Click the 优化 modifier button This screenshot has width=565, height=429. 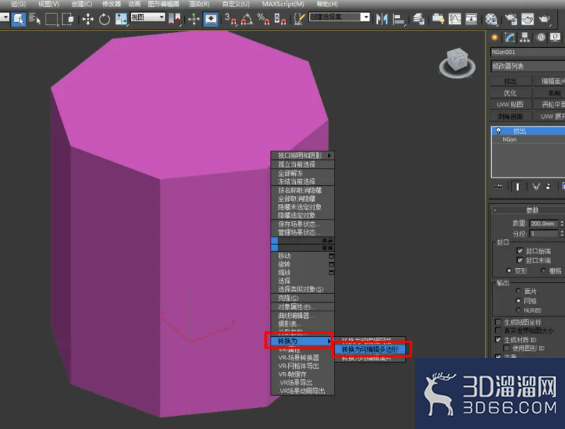511,93
